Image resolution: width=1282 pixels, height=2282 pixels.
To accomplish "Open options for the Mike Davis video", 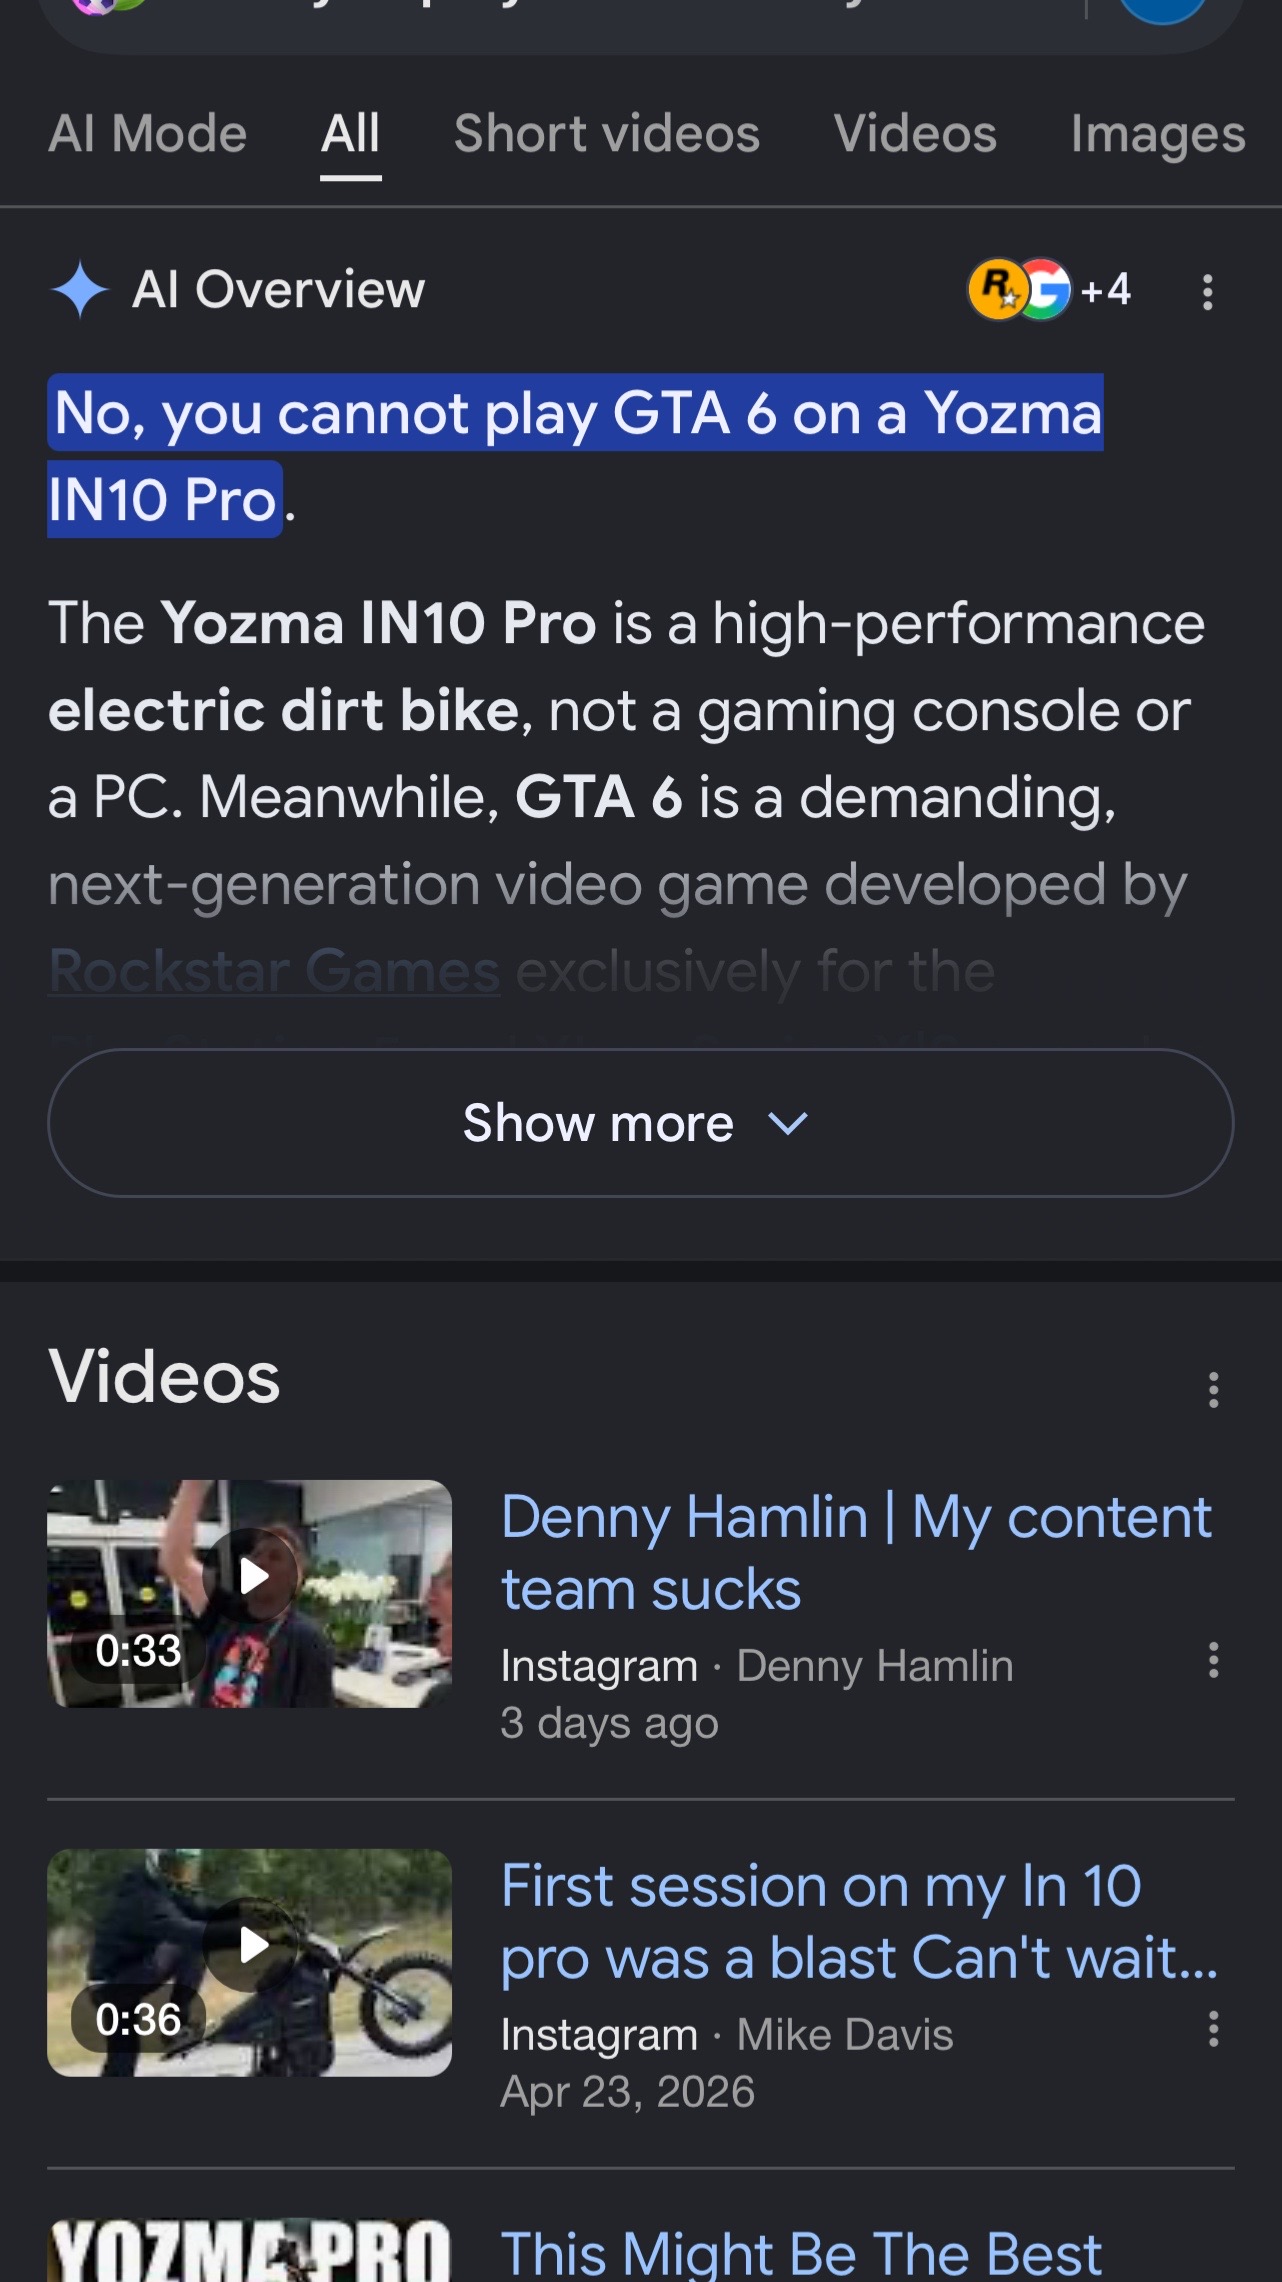I will pyautogui.click(x=1213, y=2029).
